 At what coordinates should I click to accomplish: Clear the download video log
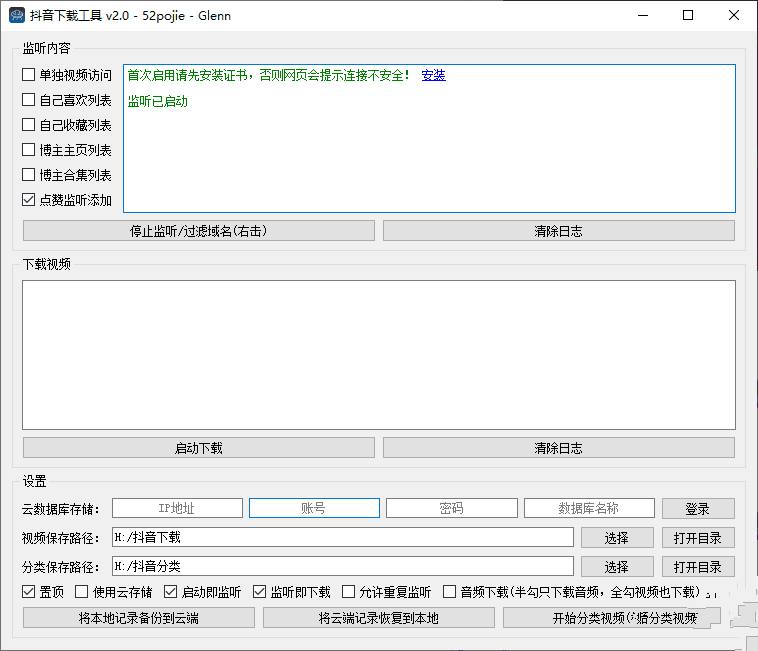pyautogui.click(x=558, y=448)
